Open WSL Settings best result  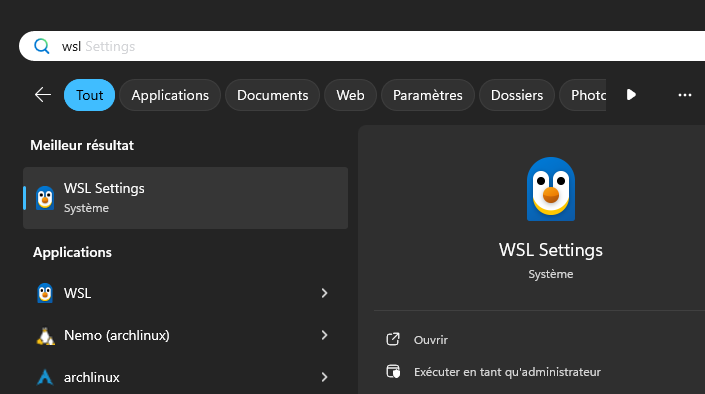point(185,198)
